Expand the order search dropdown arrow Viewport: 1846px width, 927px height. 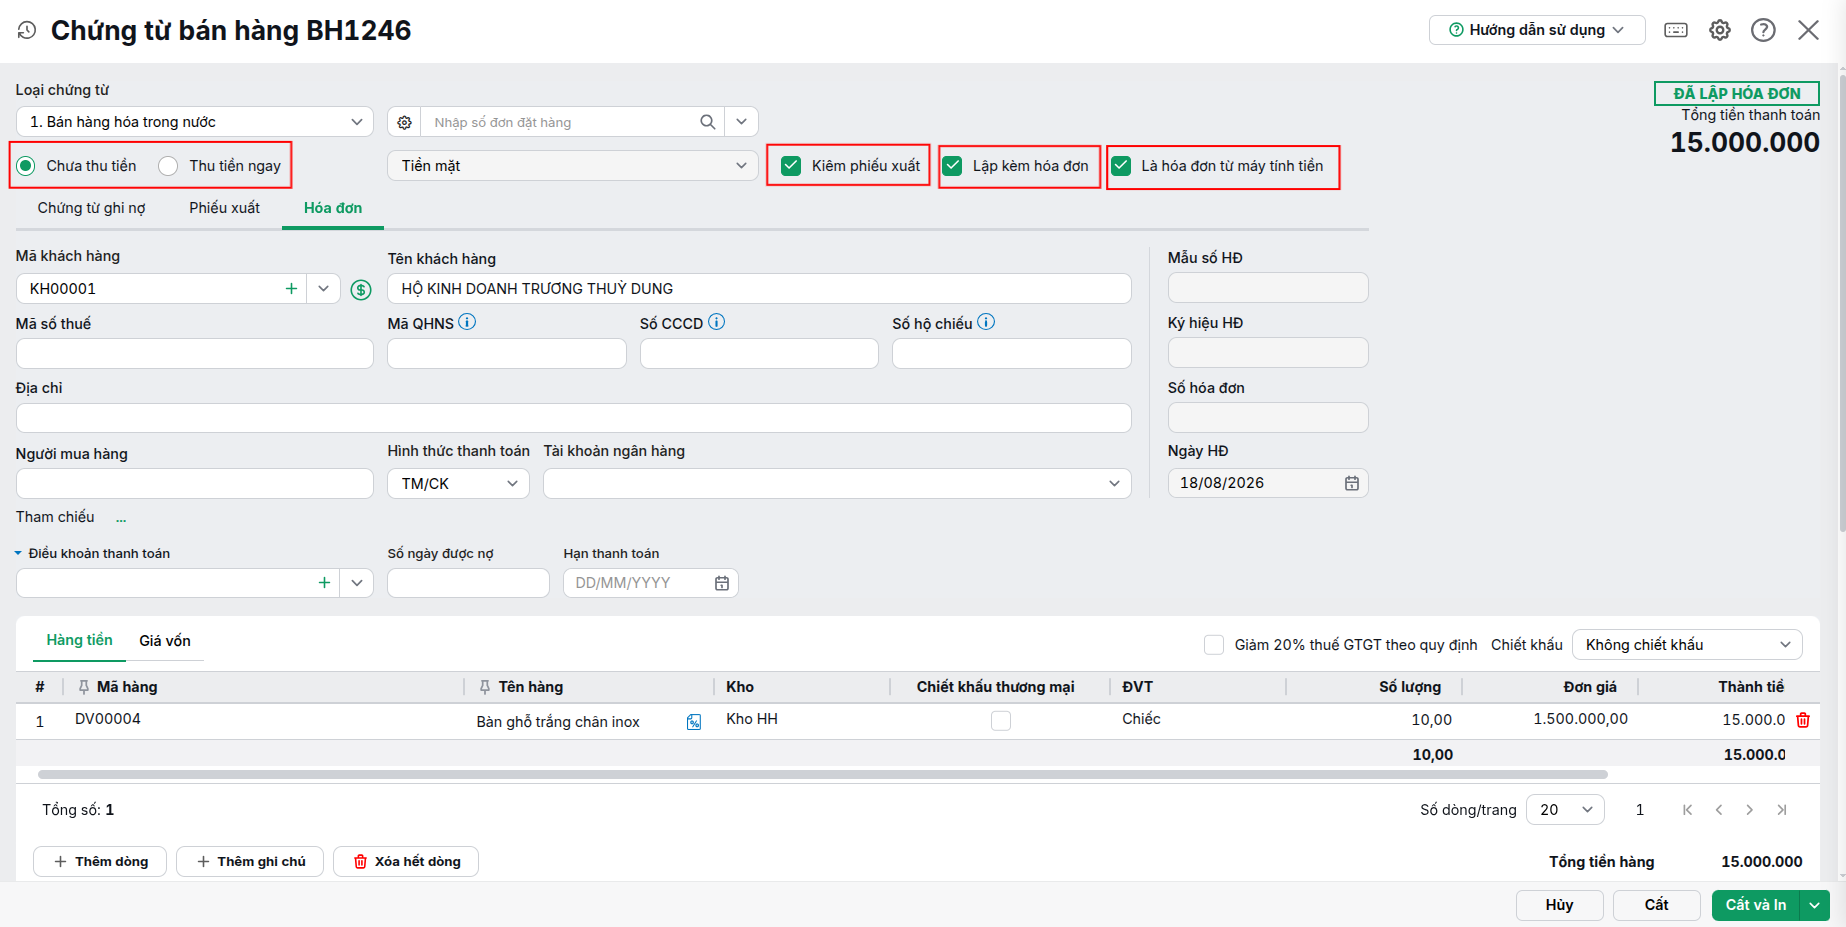pos(741,122)
